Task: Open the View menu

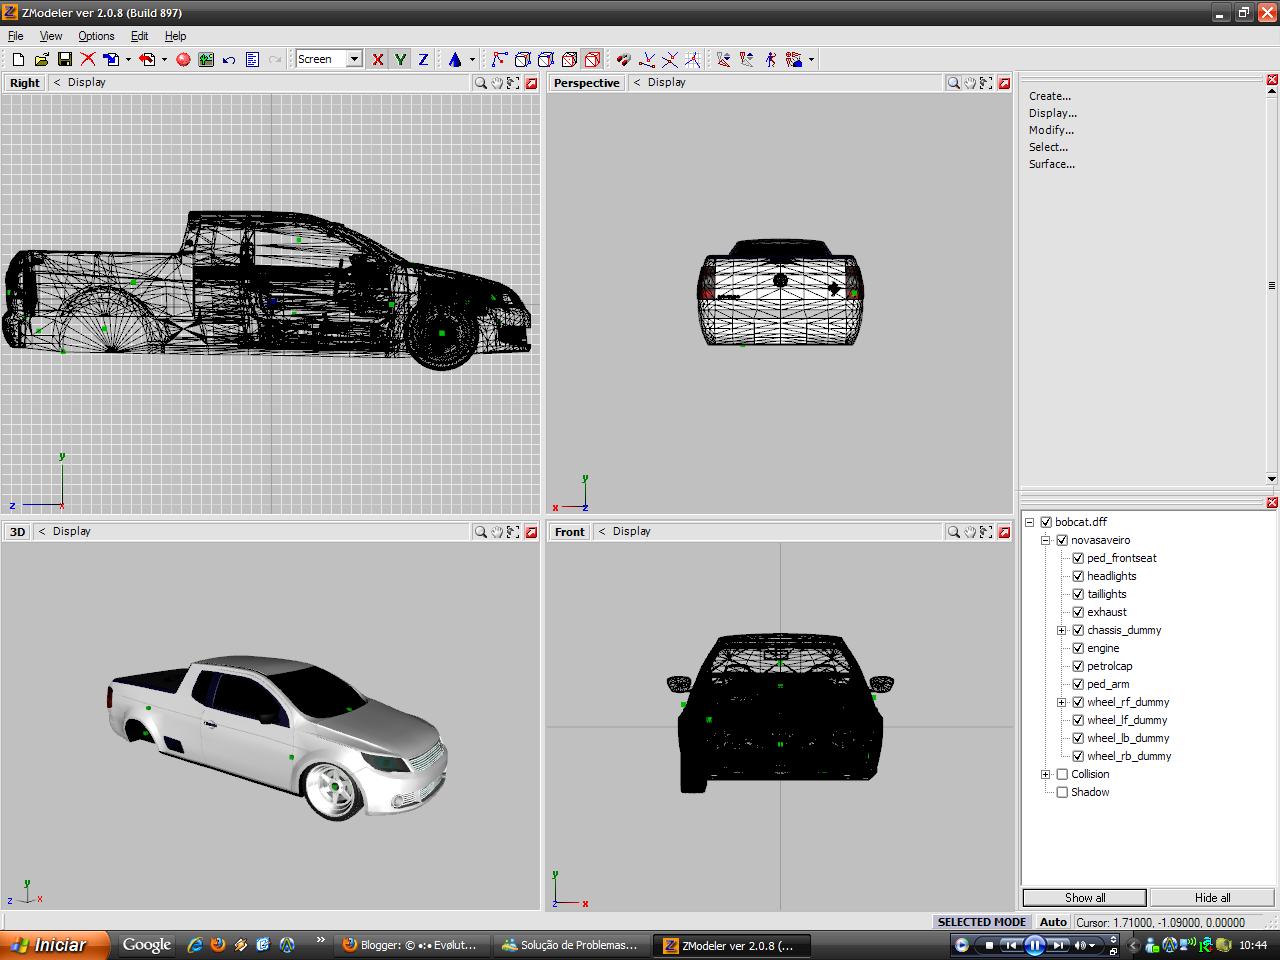Action: pos(50,36)
